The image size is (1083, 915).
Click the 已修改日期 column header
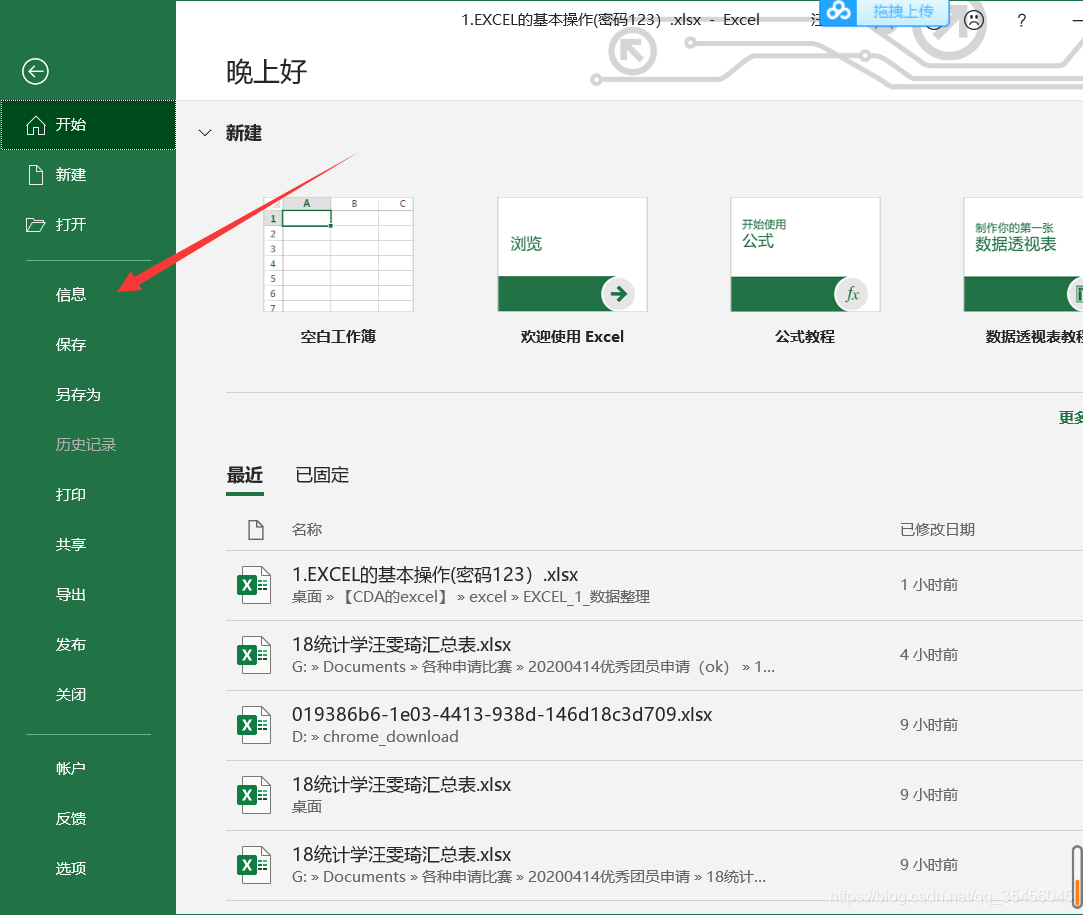point(937,530)
